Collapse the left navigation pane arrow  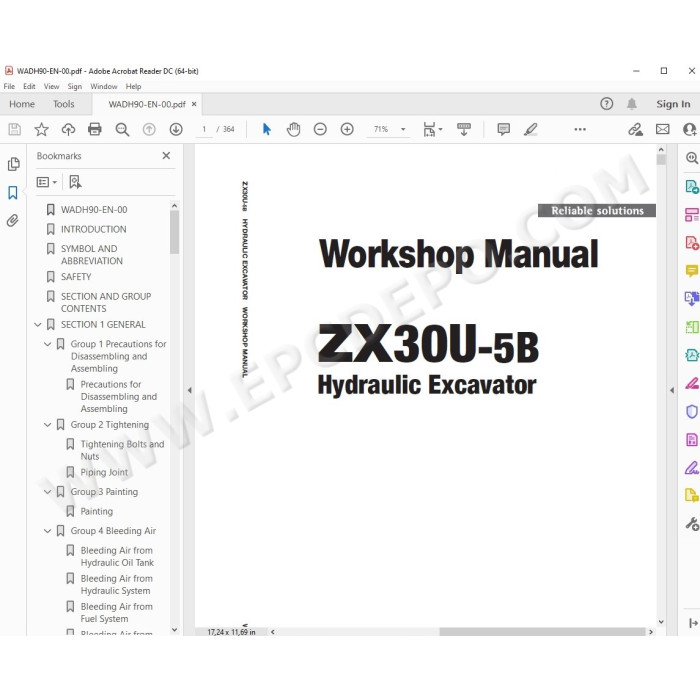[189, 390]
